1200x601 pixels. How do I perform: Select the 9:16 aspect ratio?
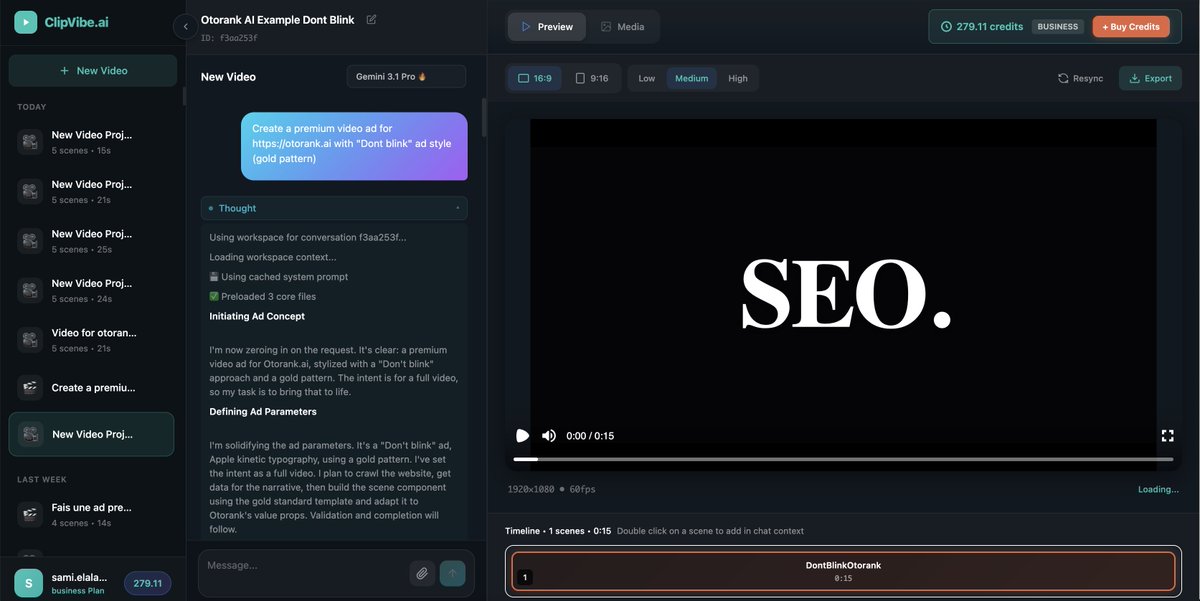(592, 78)
